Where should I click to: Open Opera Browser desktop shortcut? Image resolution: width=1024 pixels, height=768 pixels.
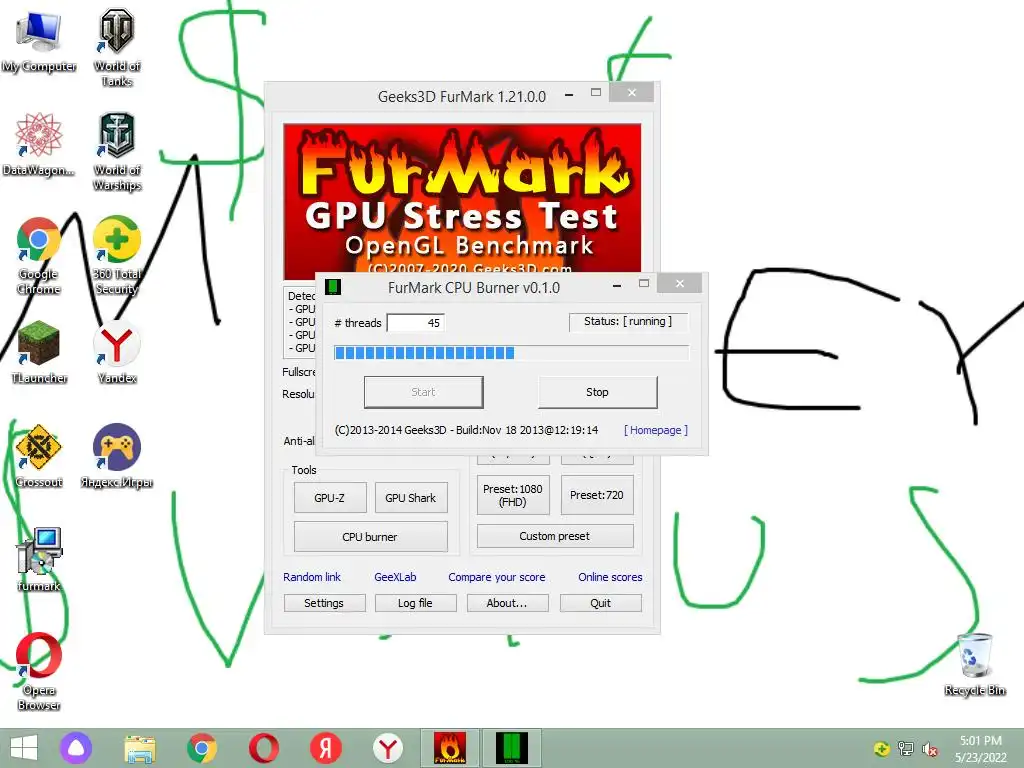39,671
